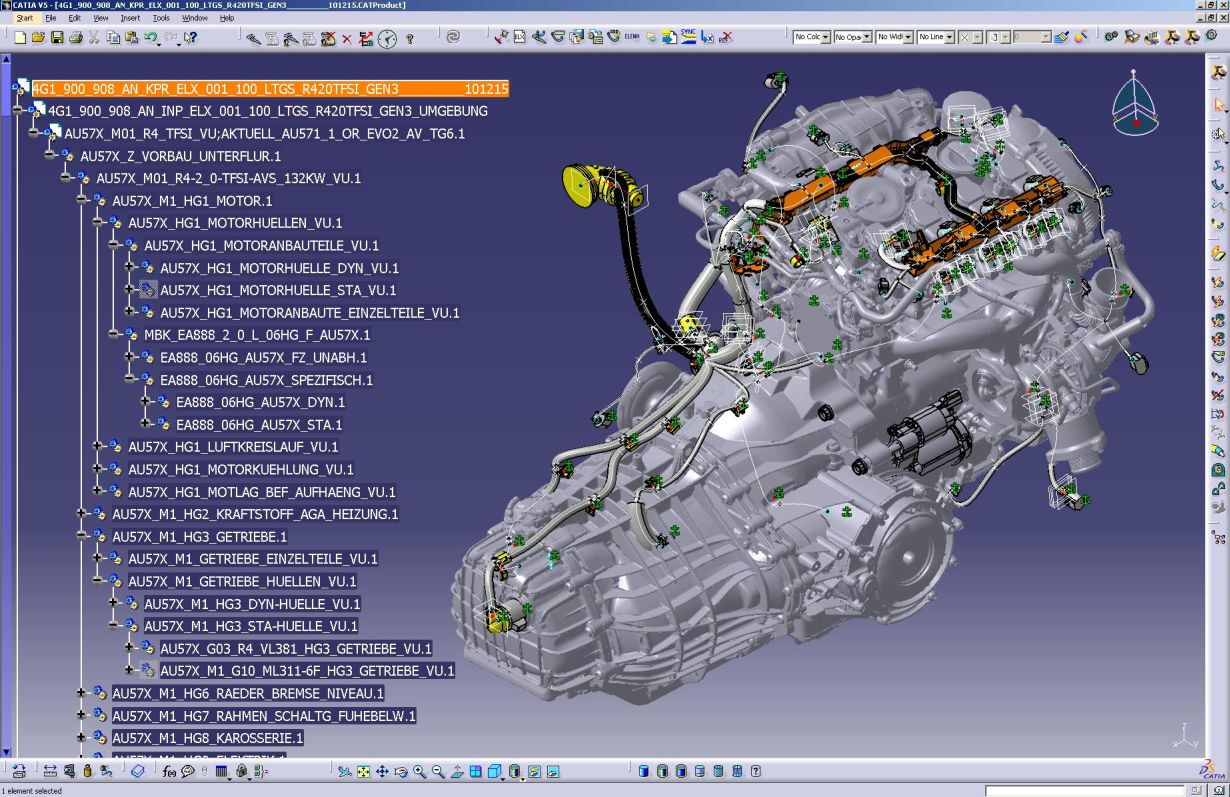Open the Insert menu

tap(130, 18)
